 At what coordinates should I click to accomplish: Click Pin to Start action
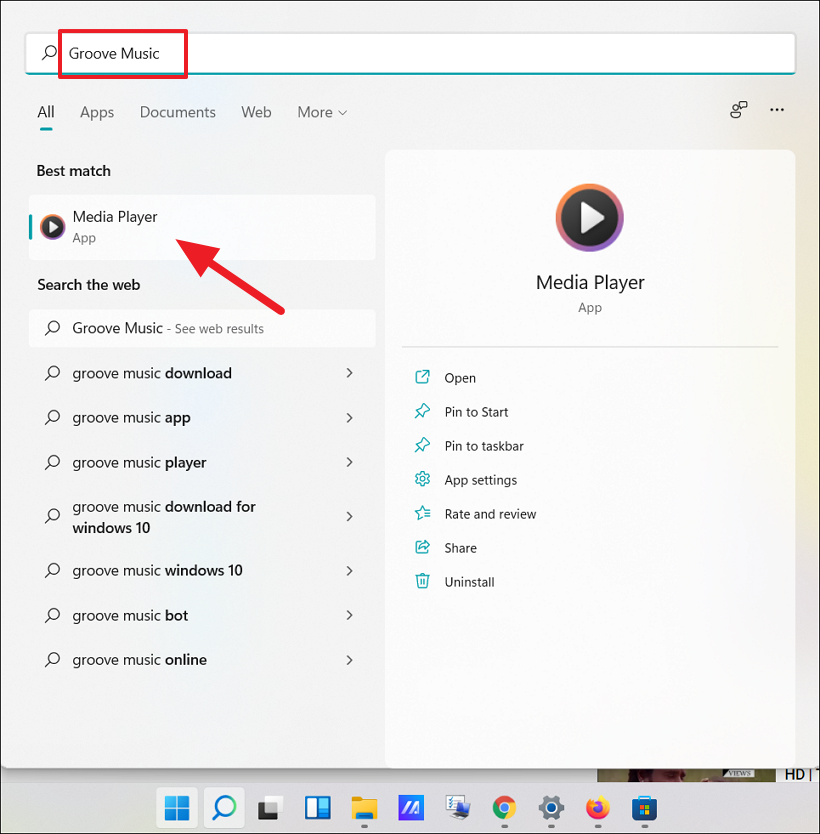point(476,412)
